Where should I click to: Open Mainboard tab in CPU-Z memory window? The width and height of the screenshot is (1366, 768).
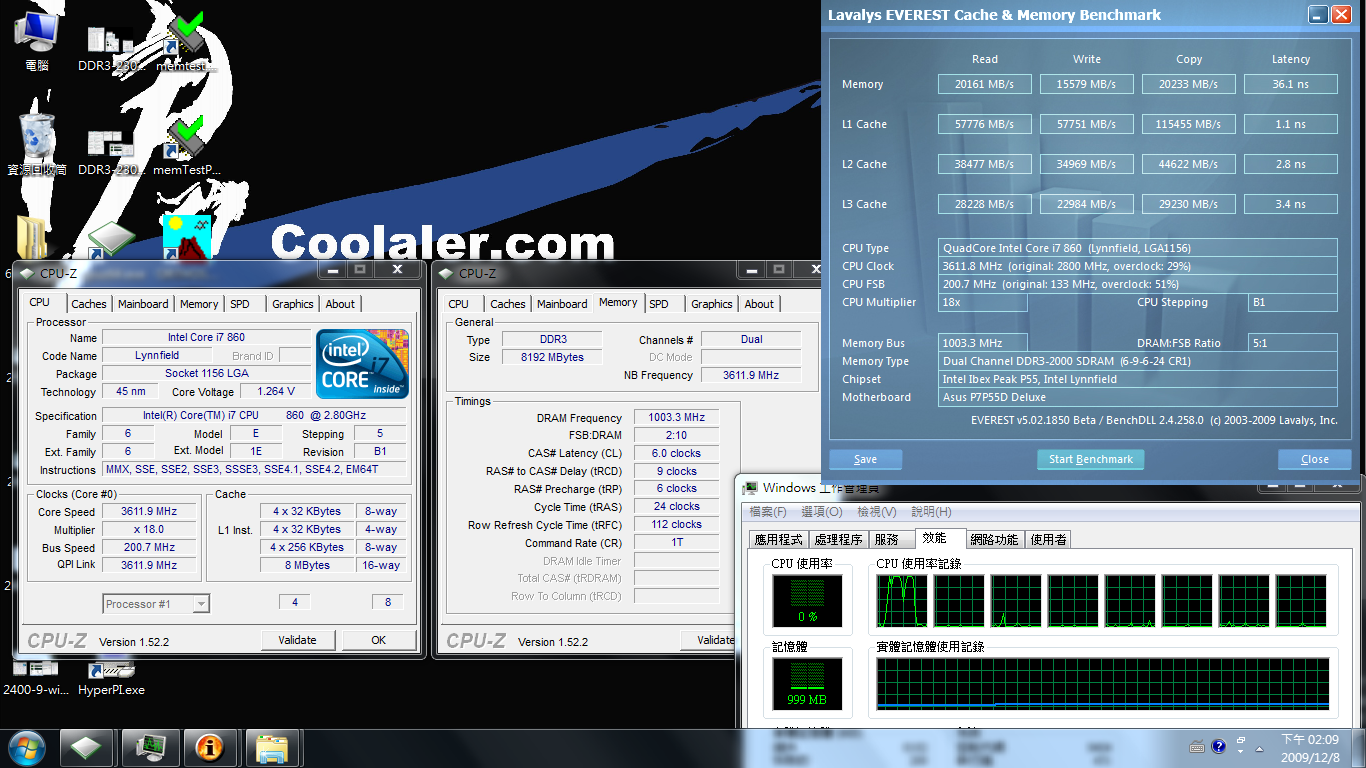coord(562,304)
